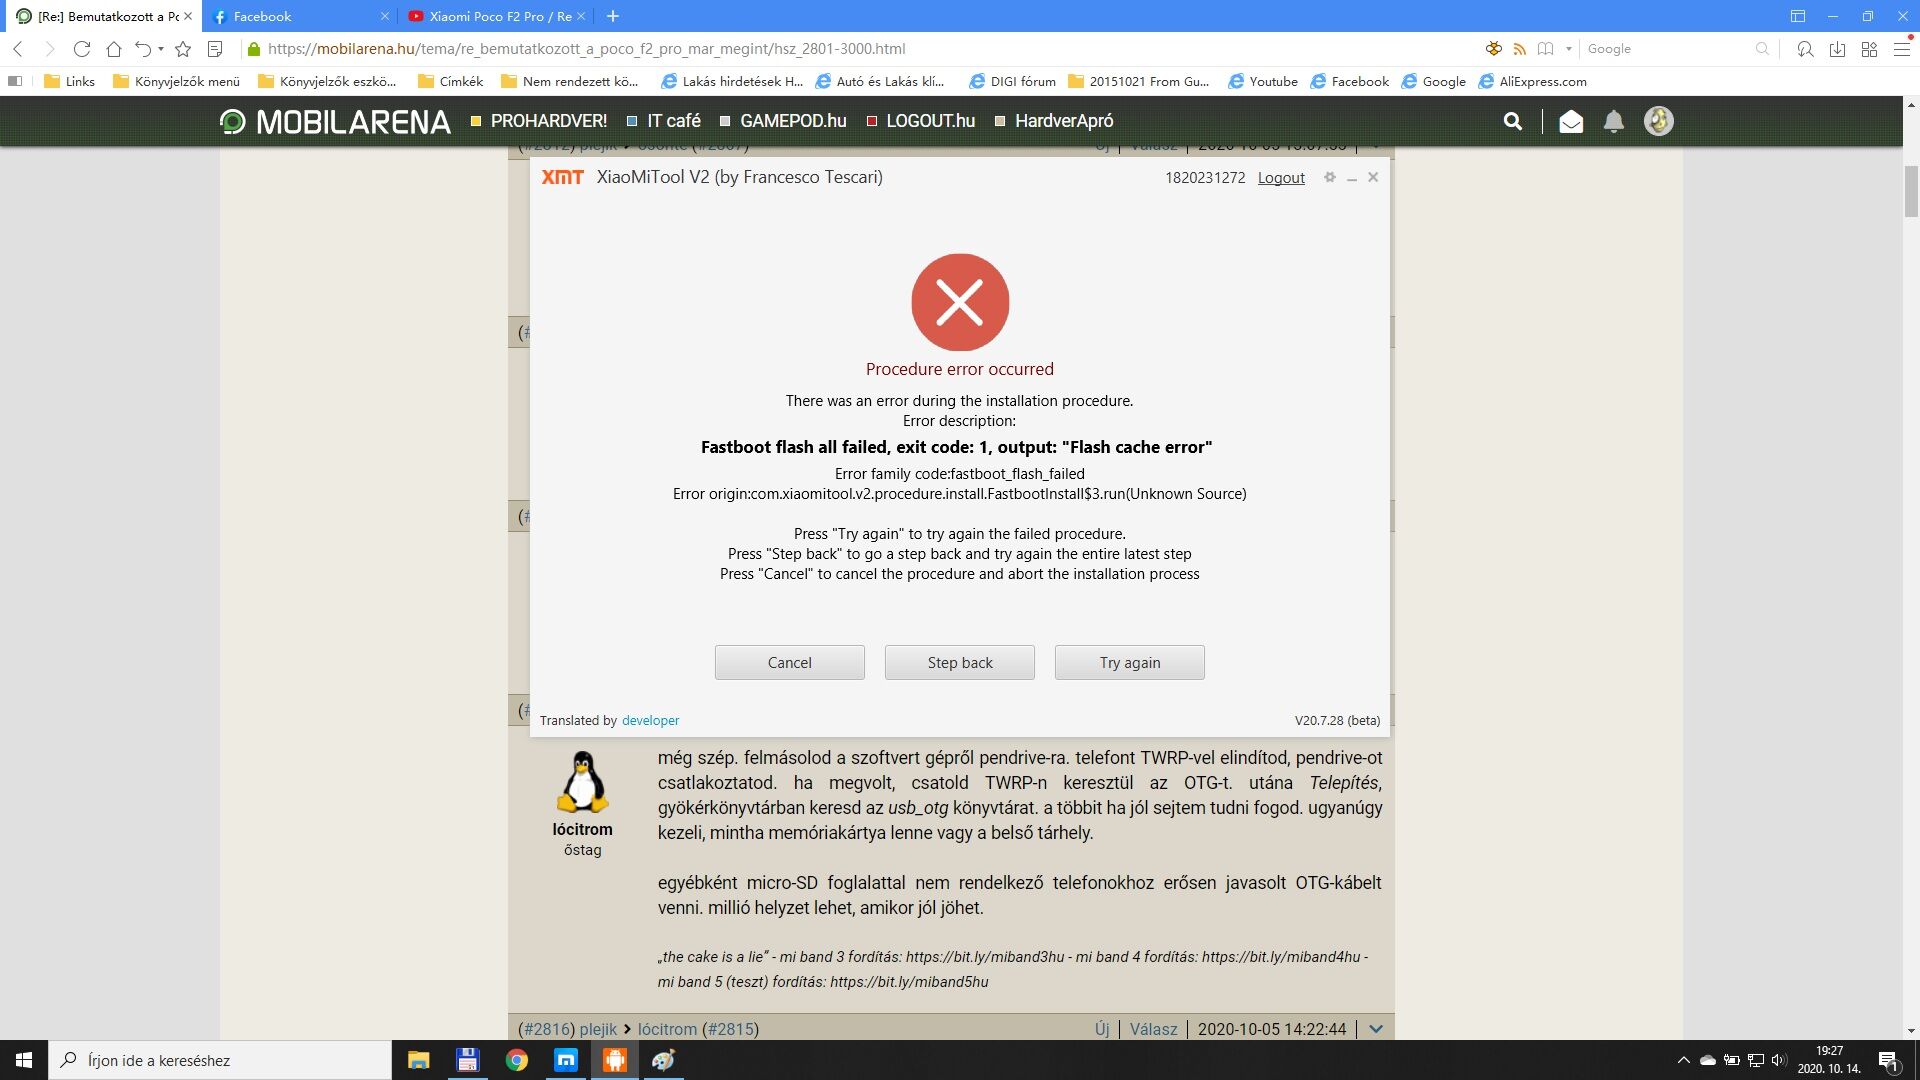Click the Cancel button in XiaoMiTool
The height and width of the screenshot is (1080, 1920).
point(789,662)
